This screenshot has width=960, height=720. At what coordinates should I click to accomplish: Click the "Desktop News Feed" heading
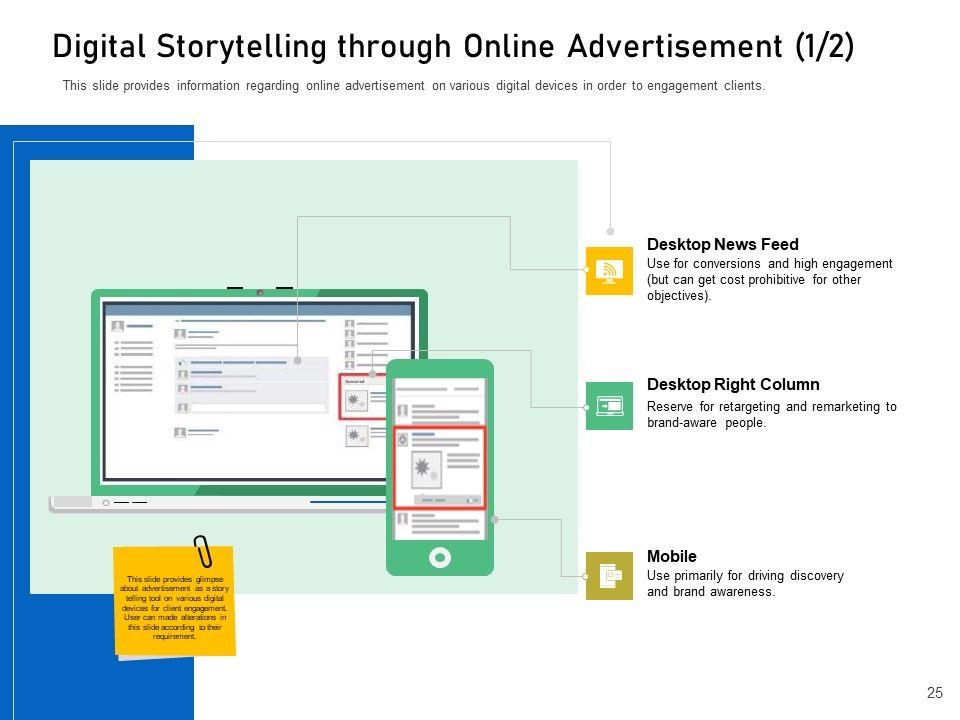[723, 244]
